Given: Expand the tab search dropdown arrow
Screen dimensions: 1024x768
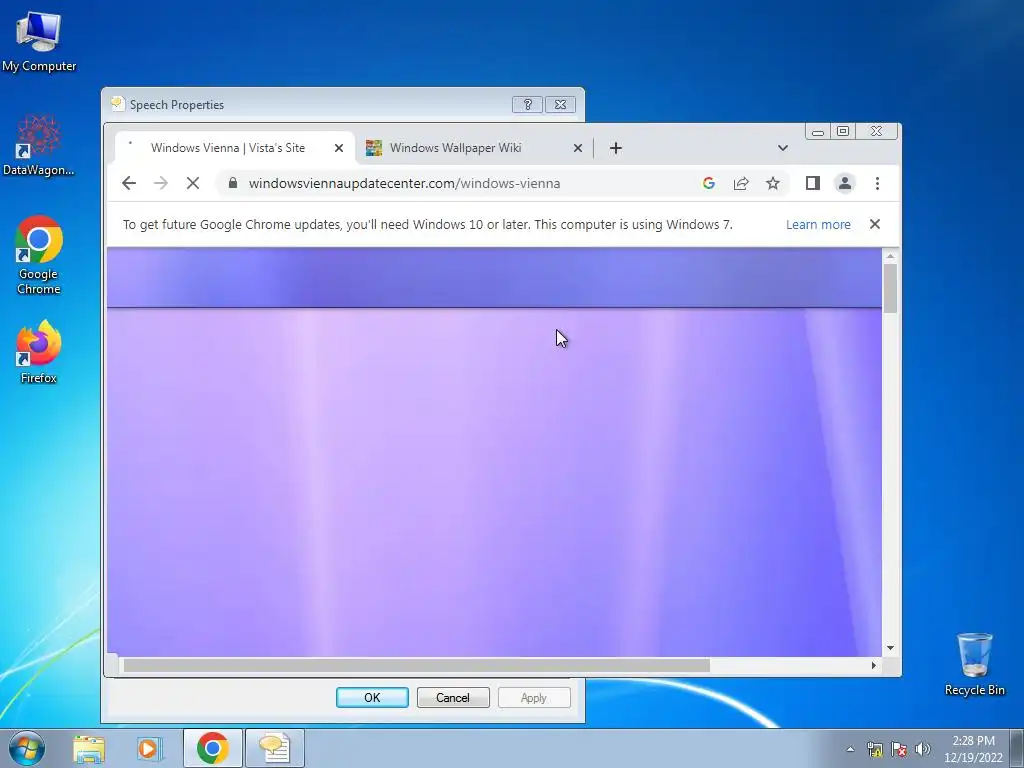Looking at the screenshot, I should click(782, 148).
